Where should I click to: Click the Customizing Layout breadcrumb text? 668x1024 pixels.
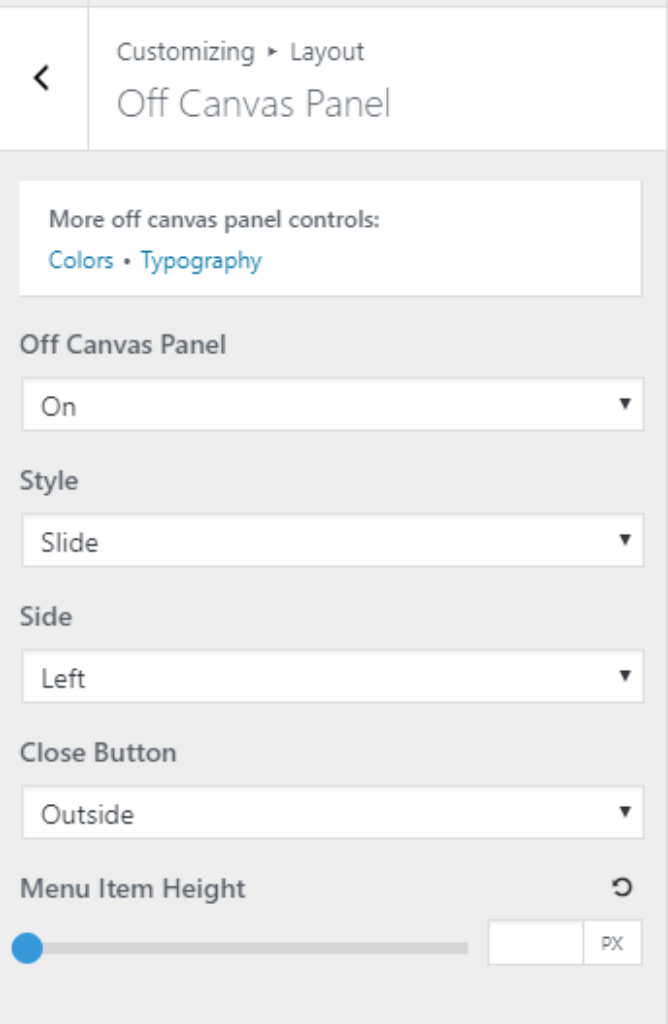point(240,52)
